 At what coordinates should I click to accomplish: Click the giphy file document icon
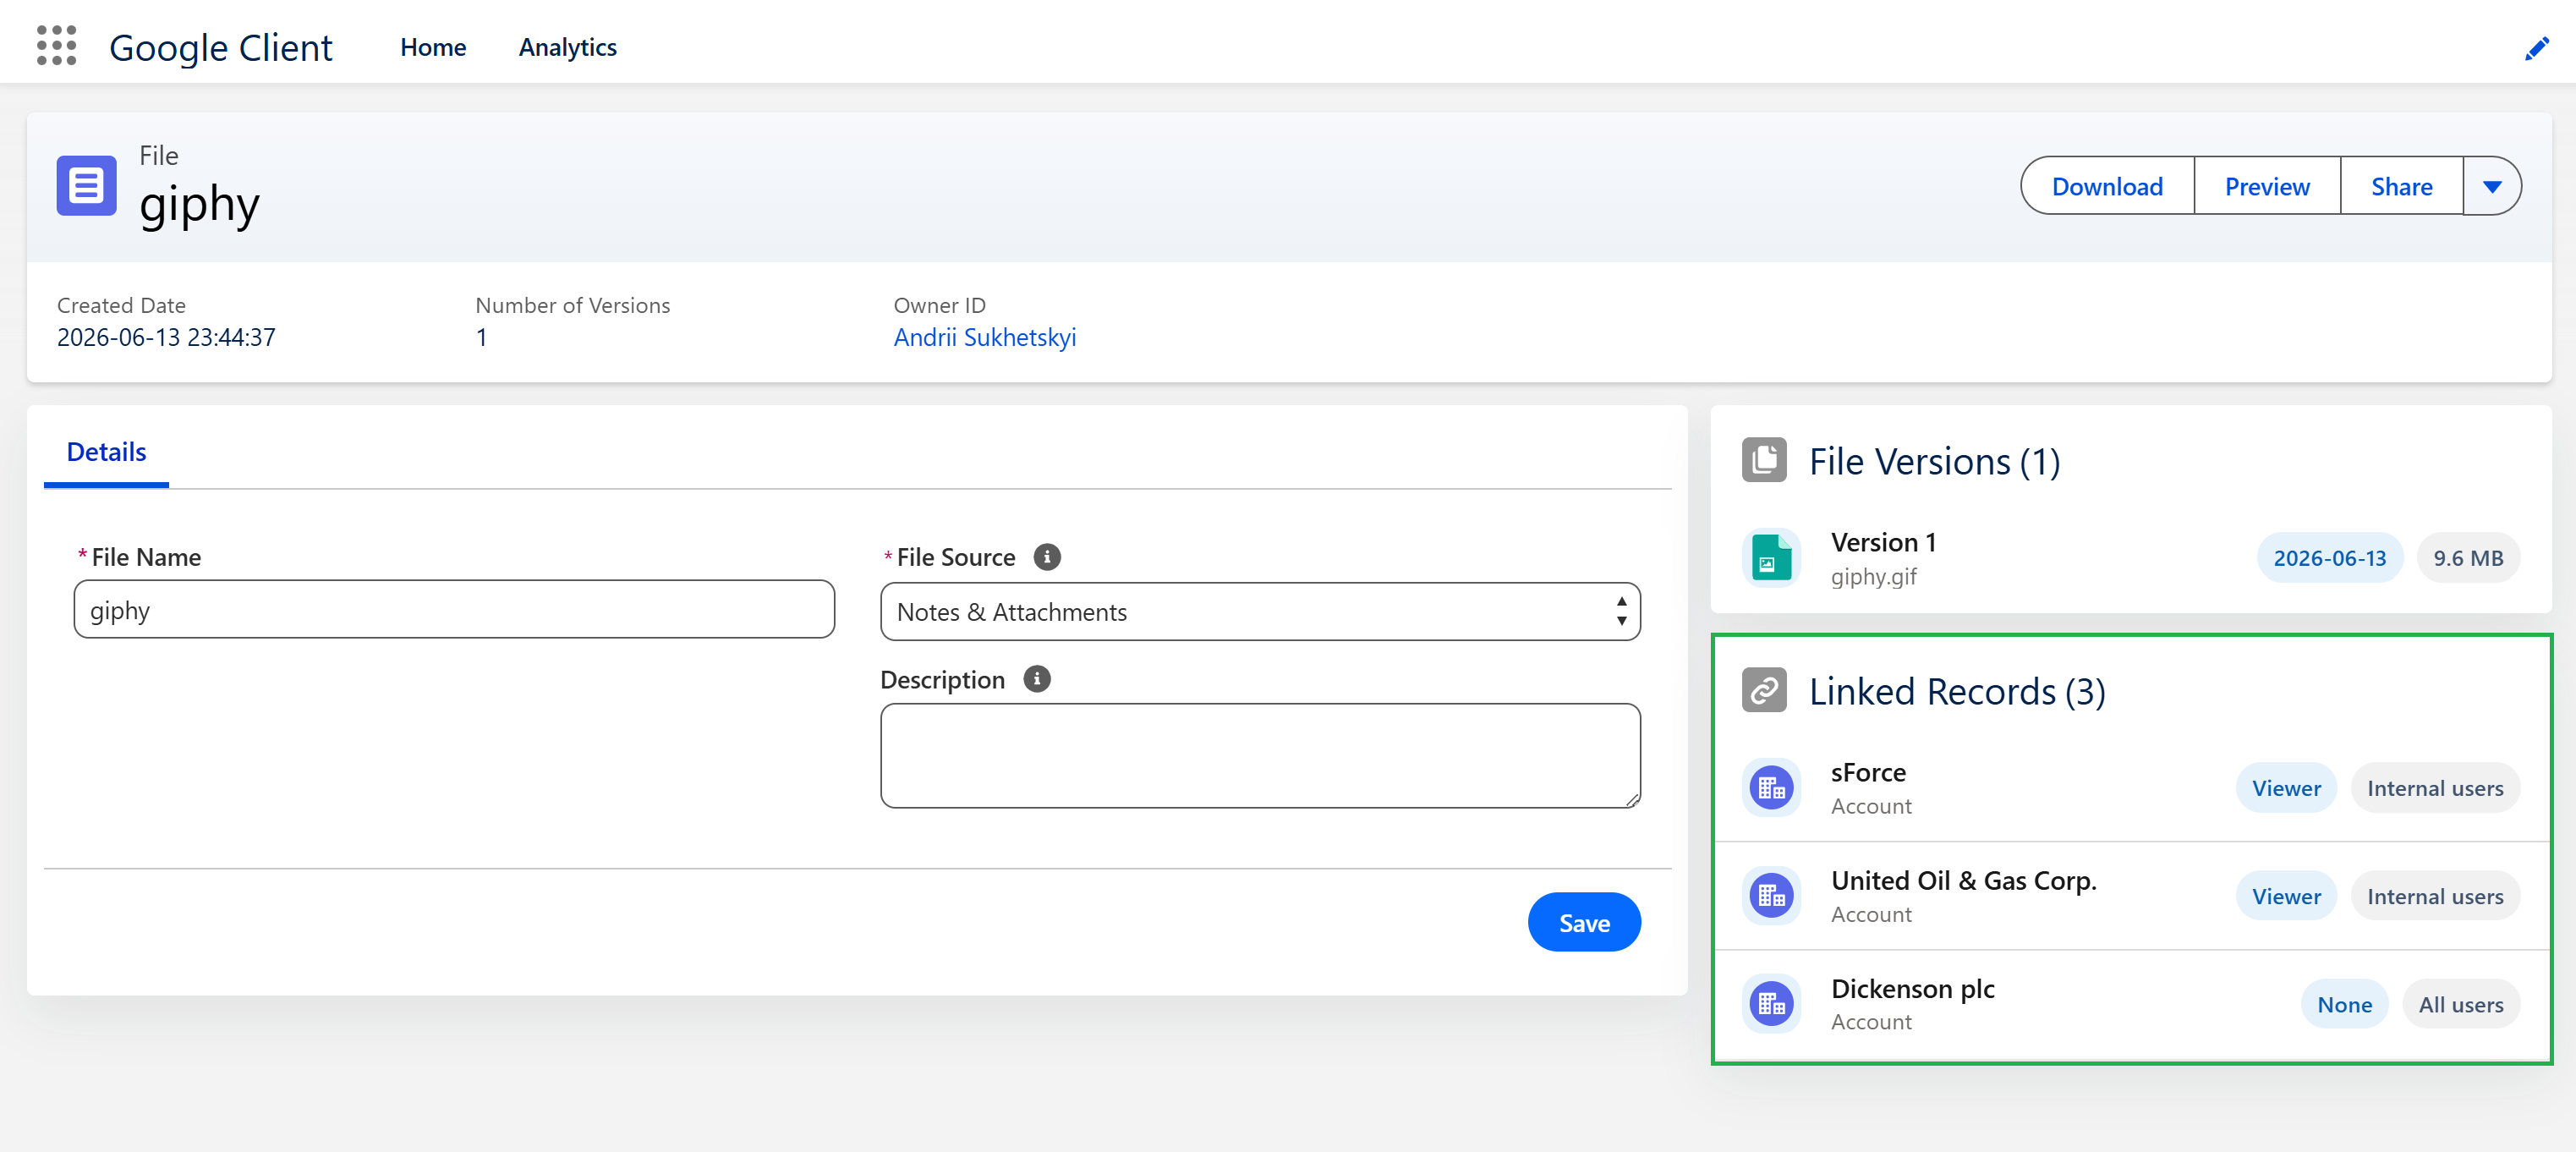(x=86, y=185)
